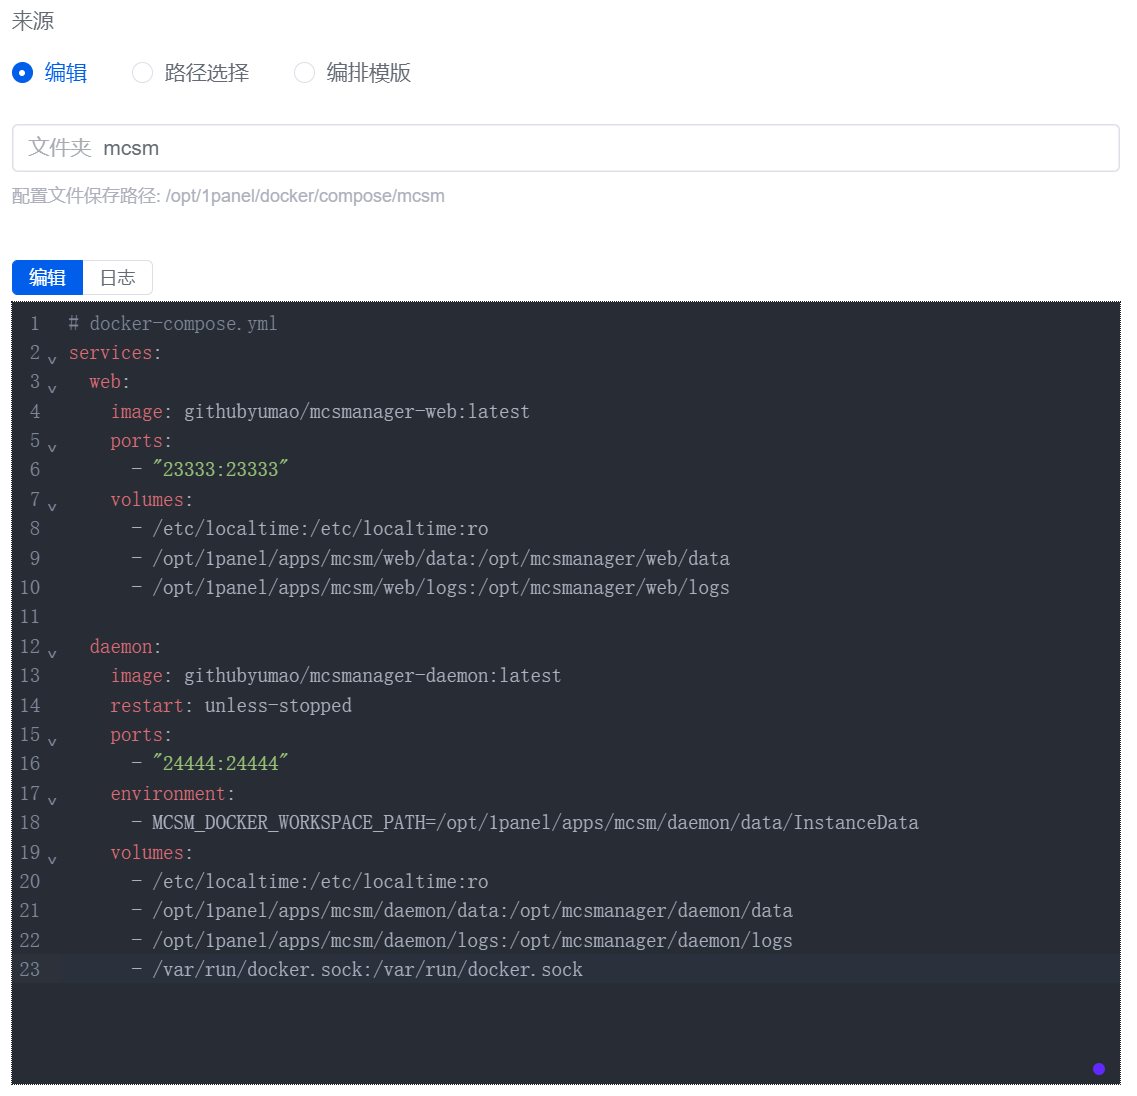Click line number 14 in the gutter

pyautogui.click(x=30, y=705)
